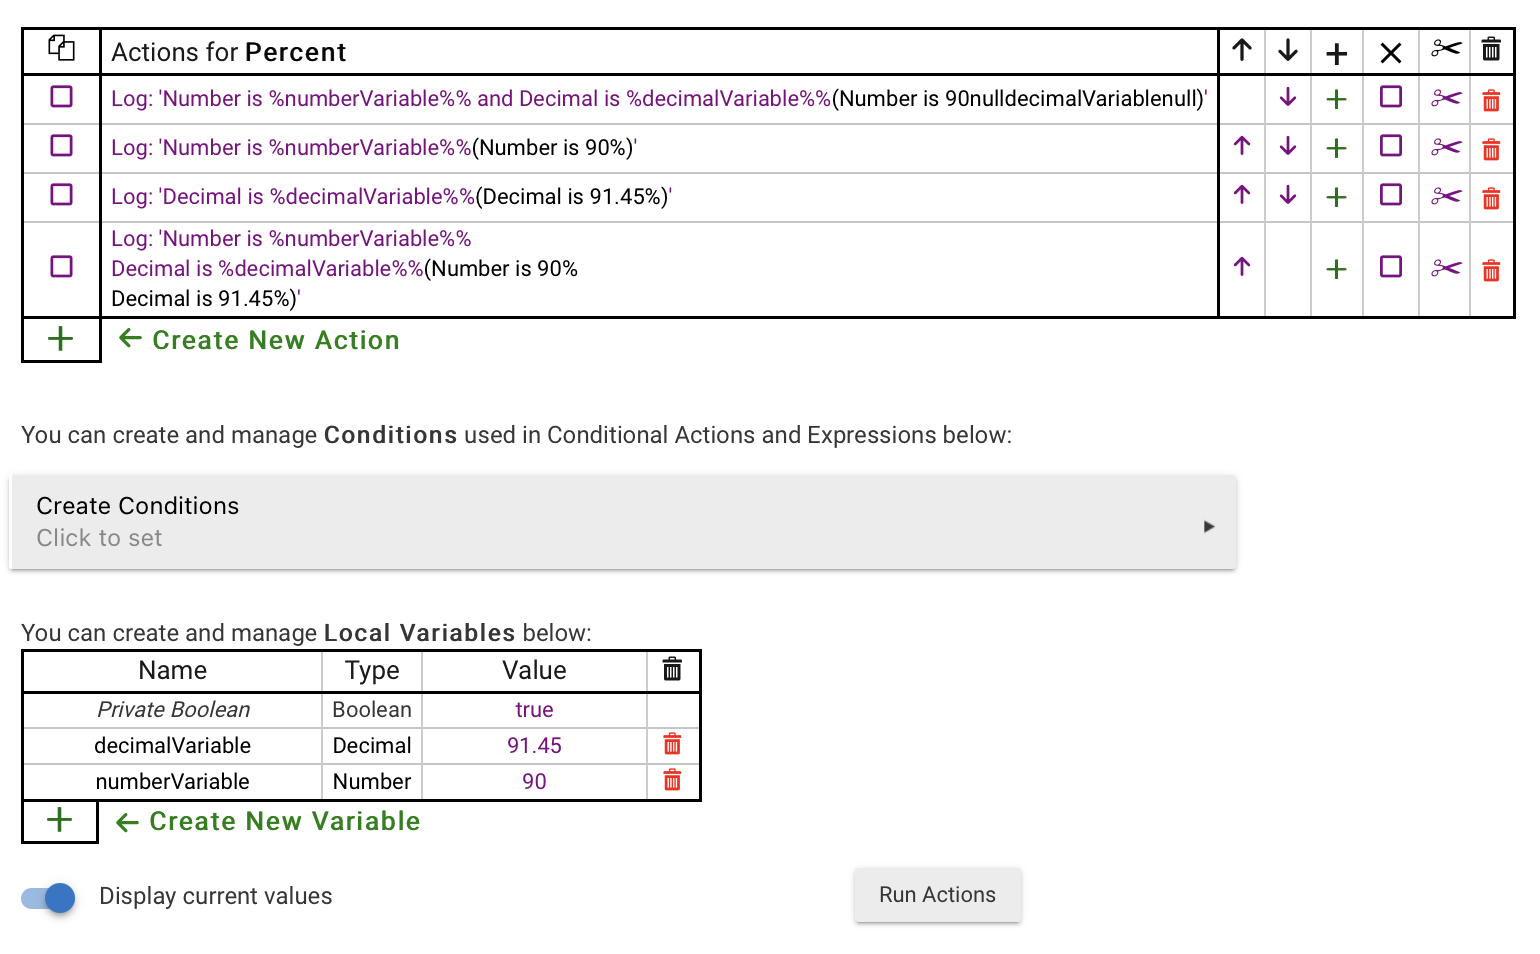The height and width of the screenshot is (954, 1540).
Task: Tick the right-side checkbox on the Decimal log row
Action: [x=1390, y=196]
